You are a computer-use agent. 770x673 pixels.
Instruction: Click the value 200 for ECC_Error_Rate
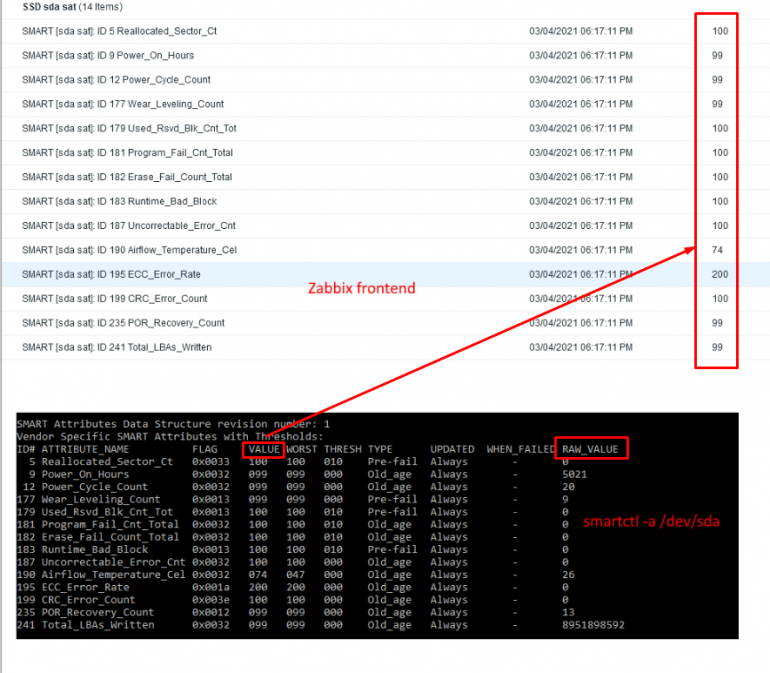pos(720,274)
